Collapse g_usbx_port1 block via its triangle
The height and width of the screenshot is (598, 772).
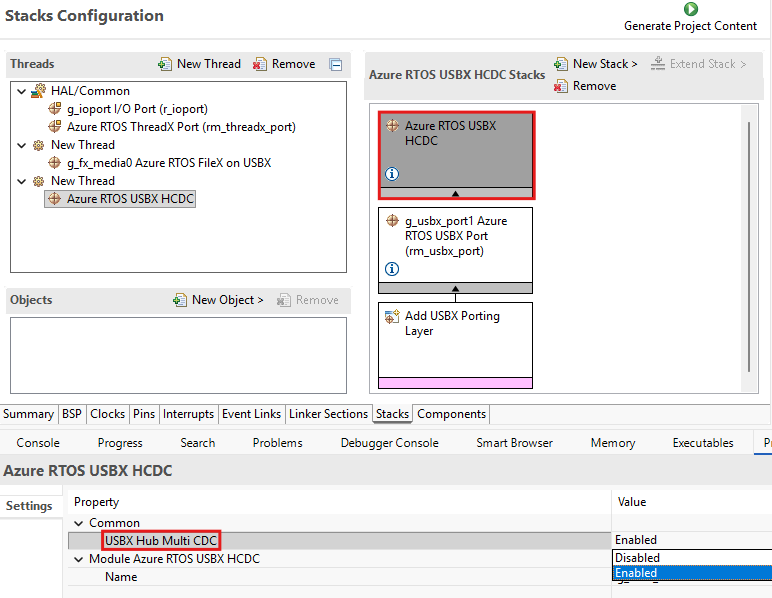pos(455,288)
